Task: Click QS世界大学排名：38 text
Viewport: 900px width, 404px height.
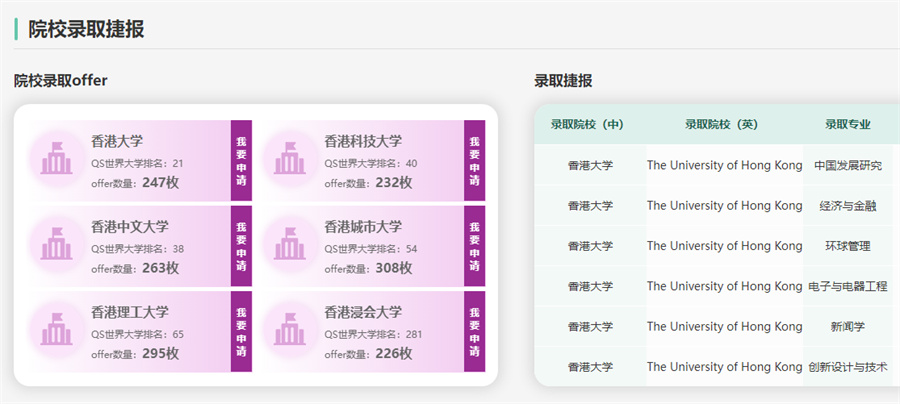Action: [x=138, y=249]
